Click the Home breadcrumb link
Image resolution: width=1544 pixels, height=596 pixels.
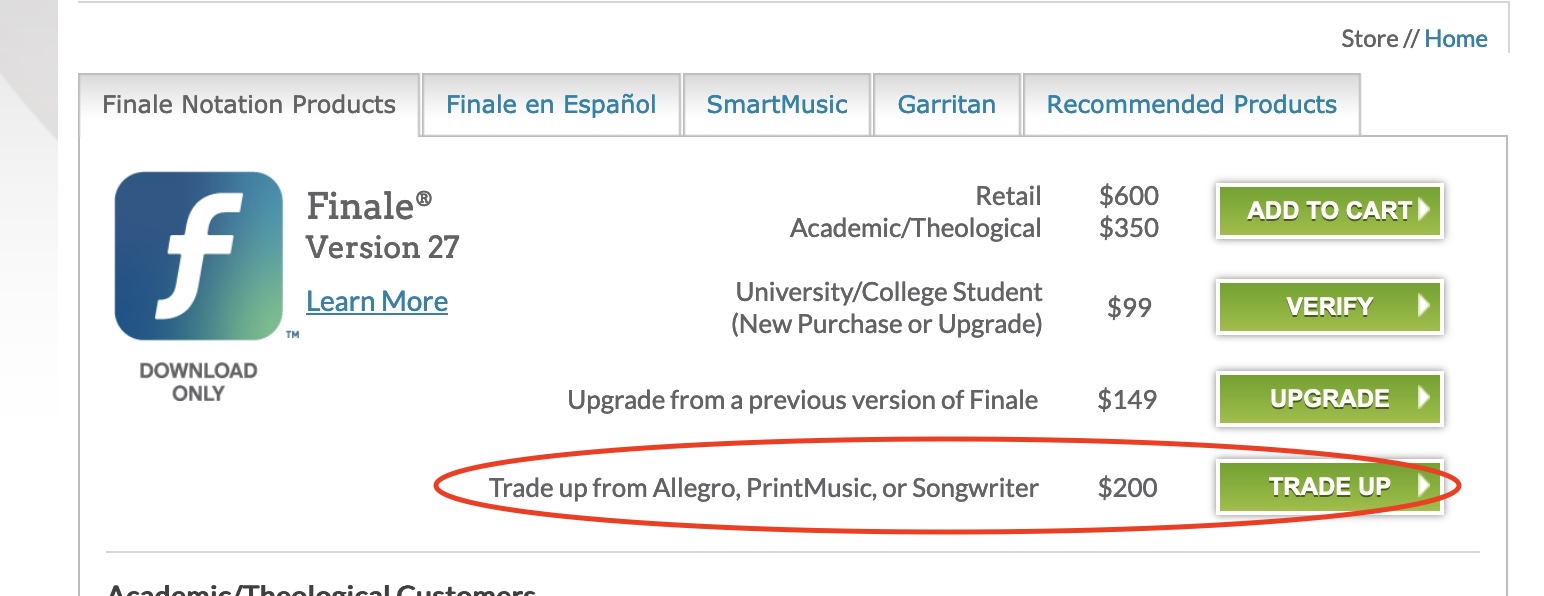(1455, 39)
